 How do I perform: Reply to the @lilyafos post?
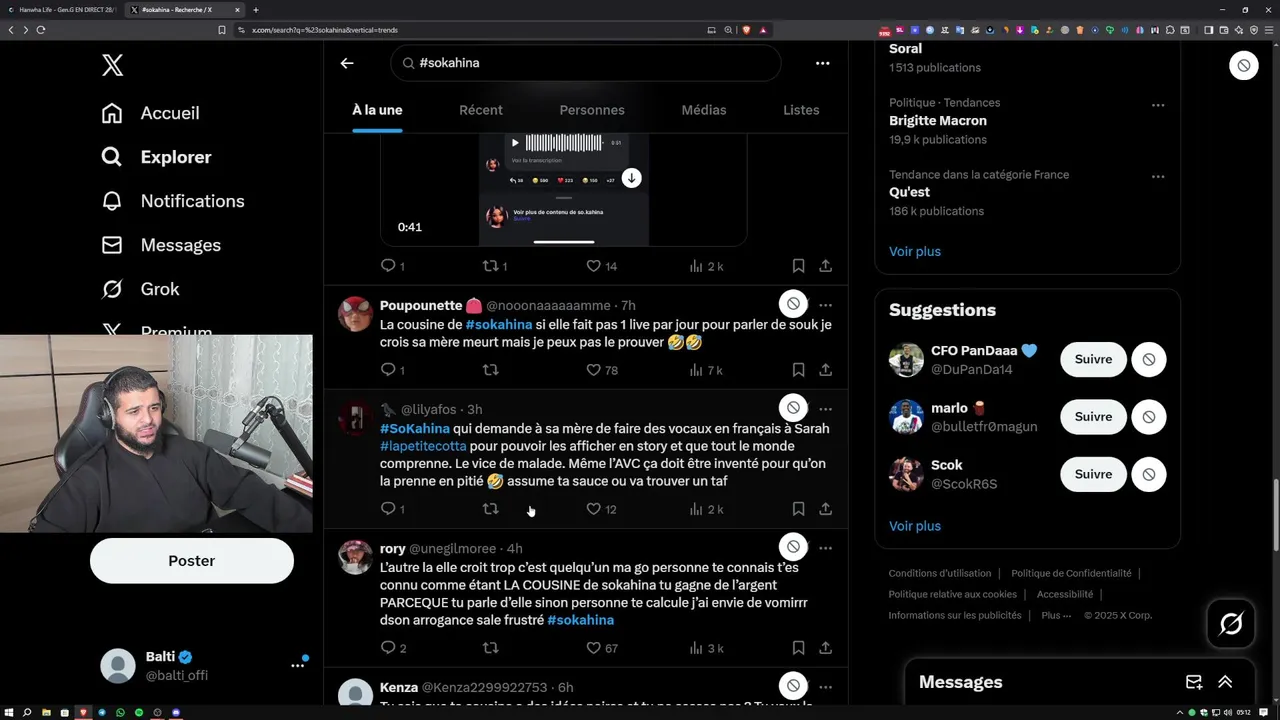click(392, 509)
